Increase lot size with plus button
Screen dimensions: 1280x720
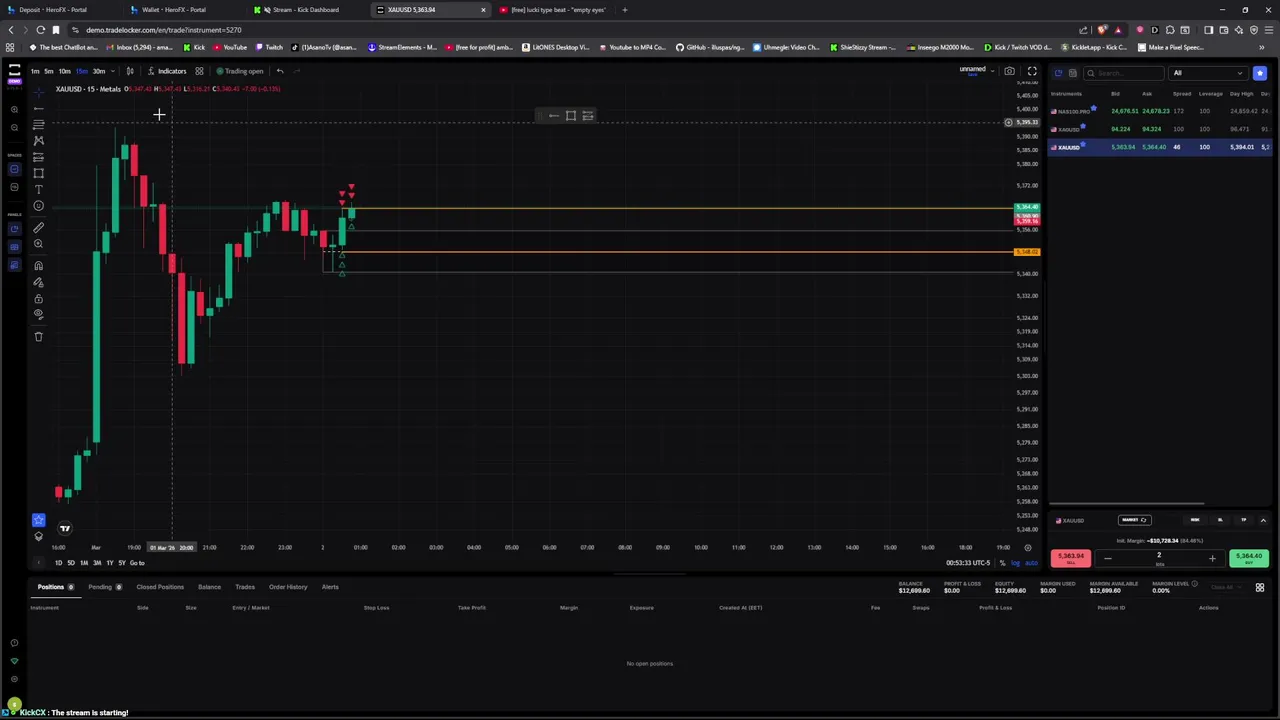coord(1212,559)
